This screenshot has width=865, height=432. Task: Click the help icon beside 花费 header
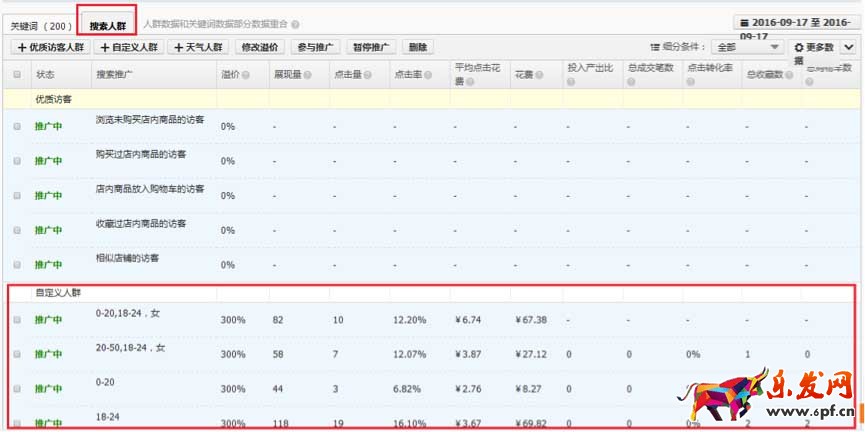pos(538,76)
